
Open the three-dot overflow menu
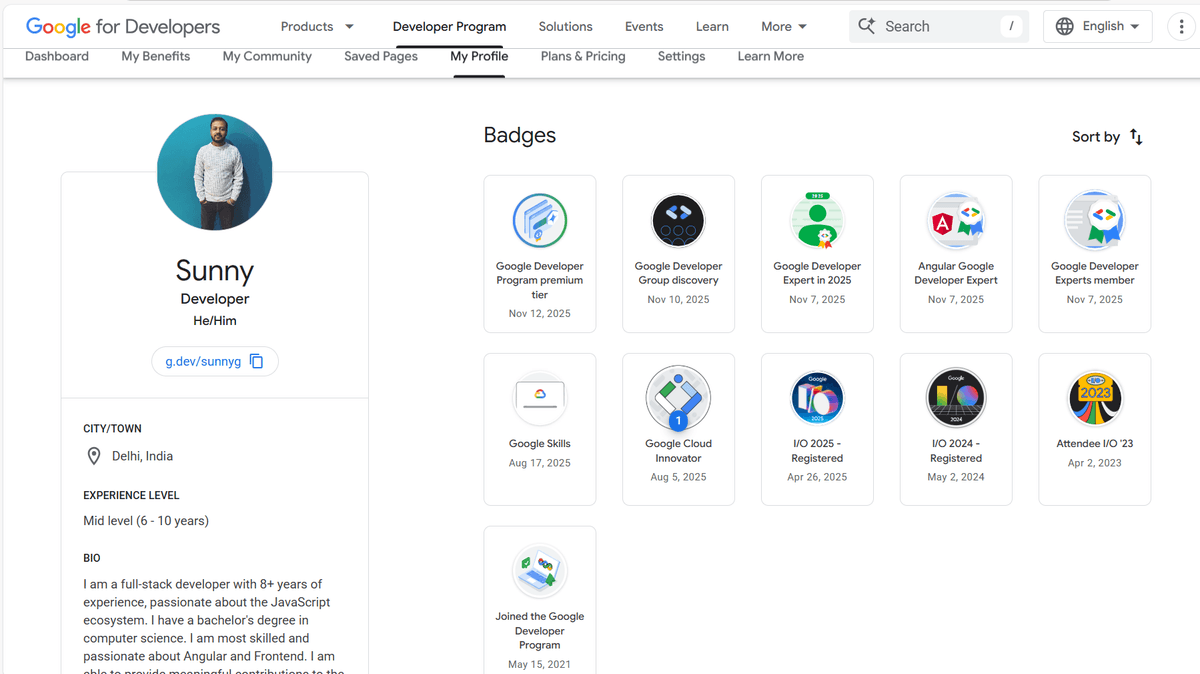click(x=1182, y=27)
